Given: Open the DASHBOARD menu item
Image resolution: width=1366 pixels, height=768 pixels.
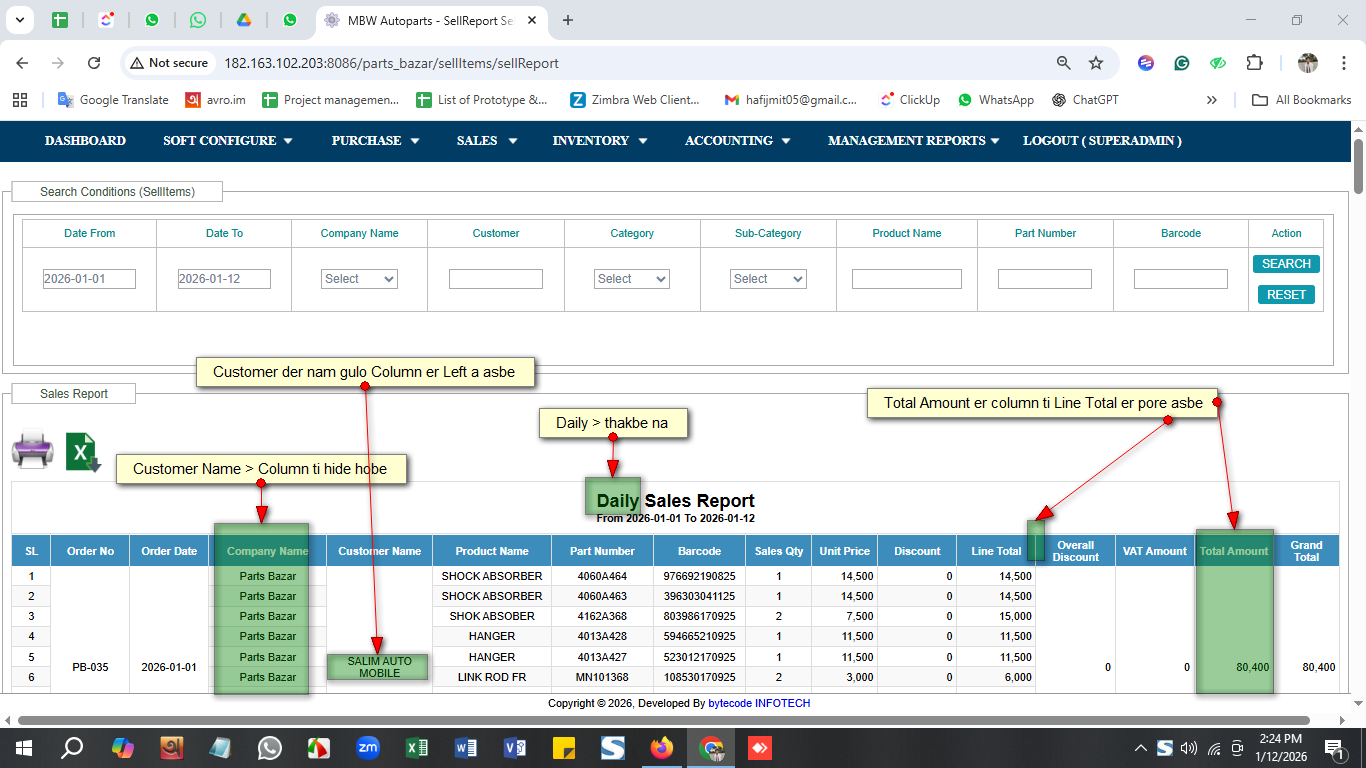Looking at the screenshot, I should [85, 141].
